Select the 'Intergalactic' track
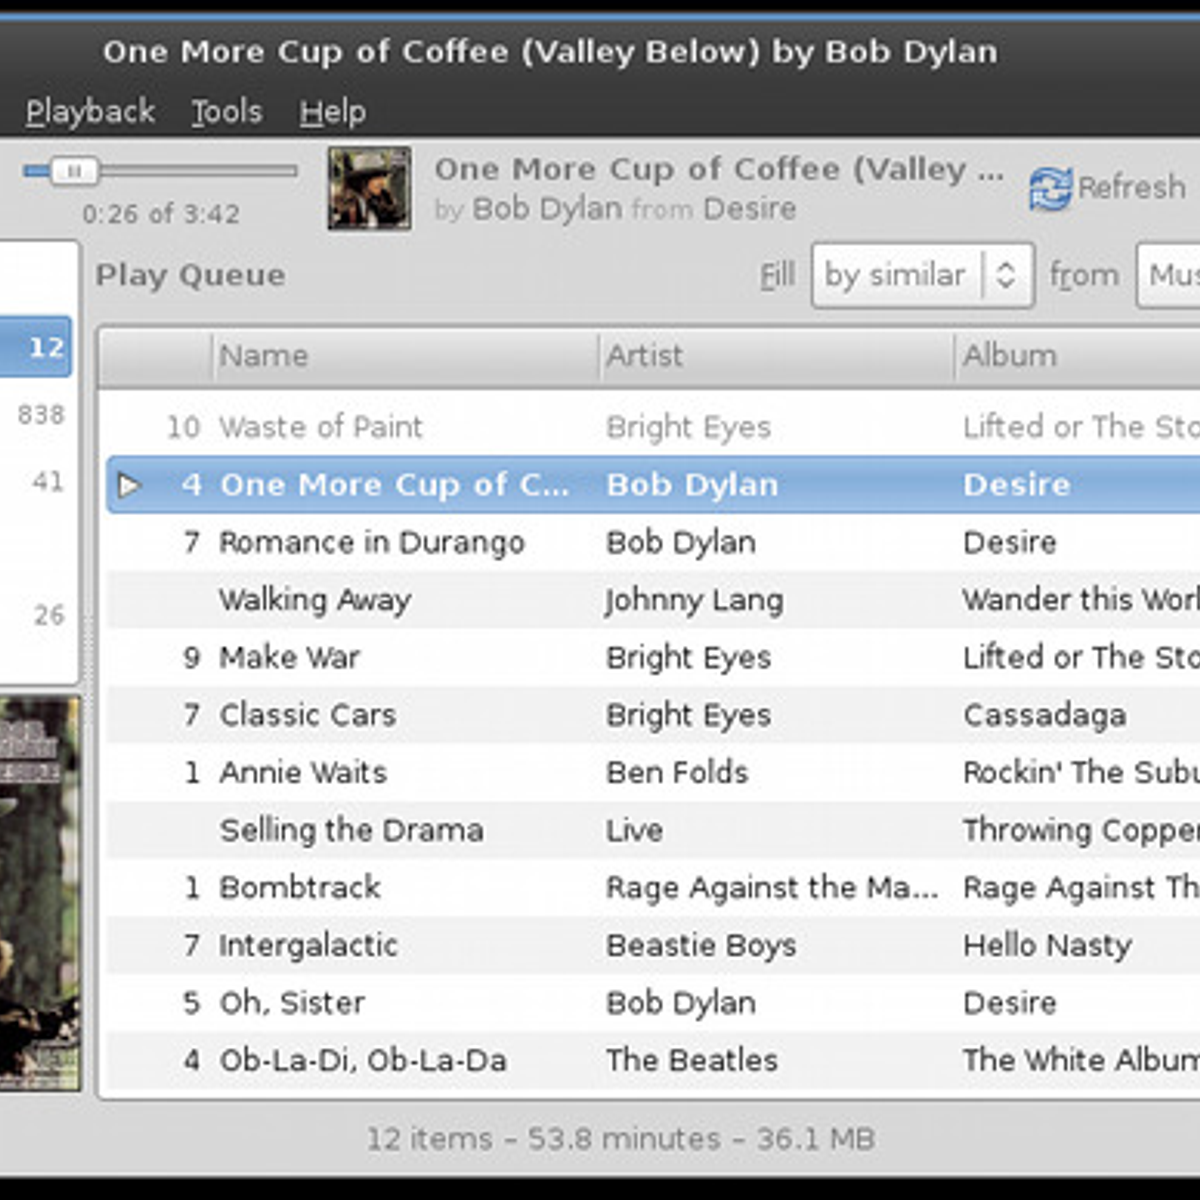This screenshot has height=1200, width=1200. coord(653,945)
